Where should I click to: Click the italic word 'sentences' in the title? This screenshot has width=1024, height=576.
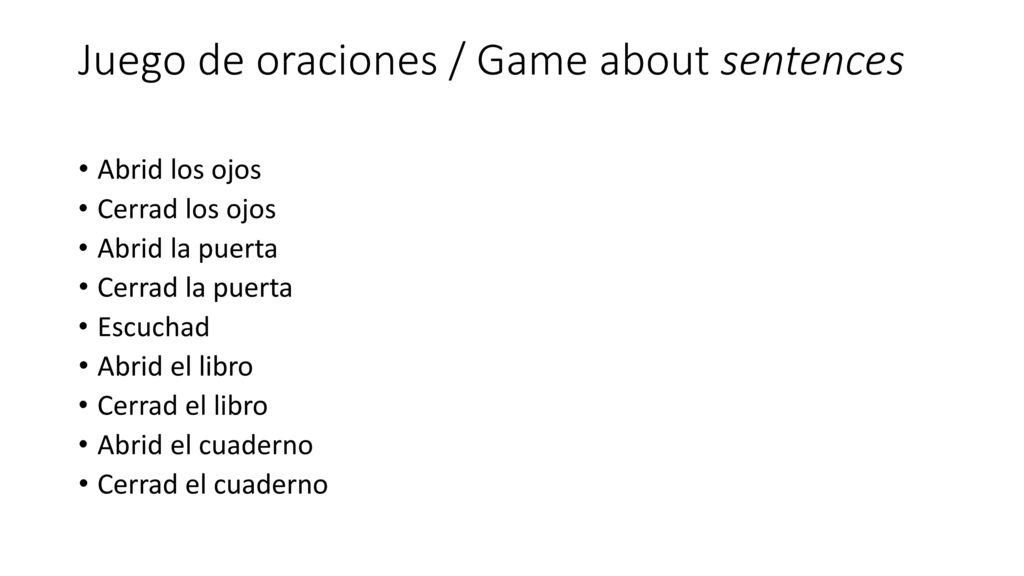[812, 60]
